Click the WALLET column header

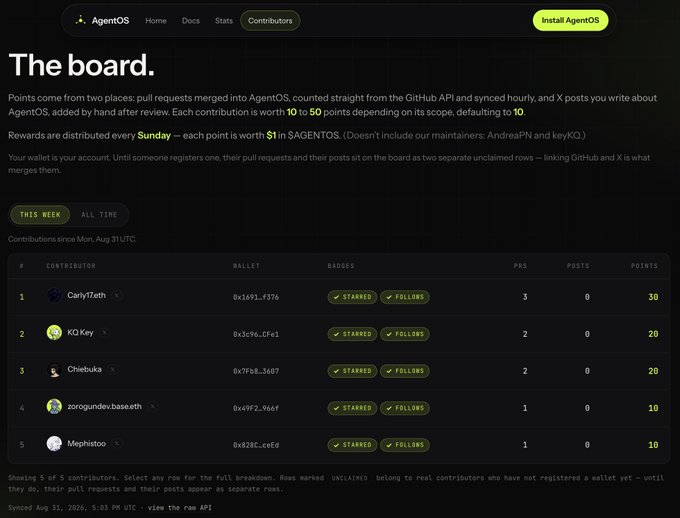(246, 266)
